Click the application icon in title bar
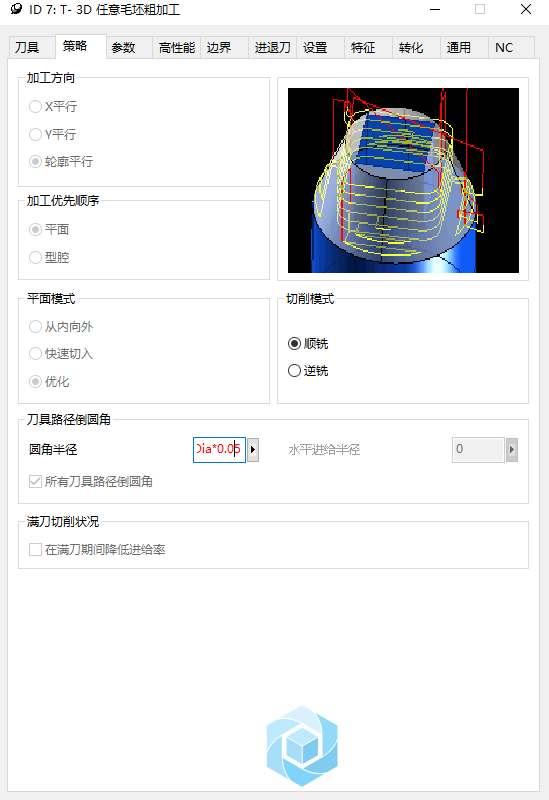Viewport: 549px width, 800px height. [16, 9]
